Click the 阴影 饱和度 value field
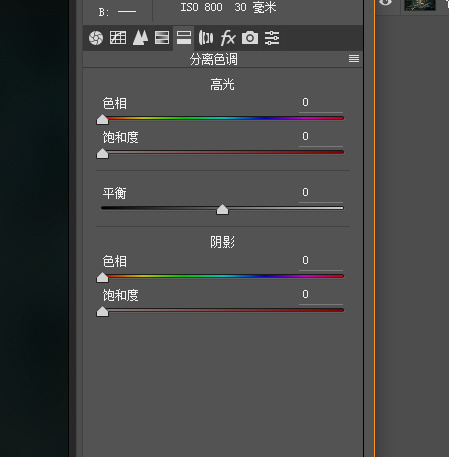Viewport: 449px width, 457px height. pyautogui.click(x=321, y=295)
